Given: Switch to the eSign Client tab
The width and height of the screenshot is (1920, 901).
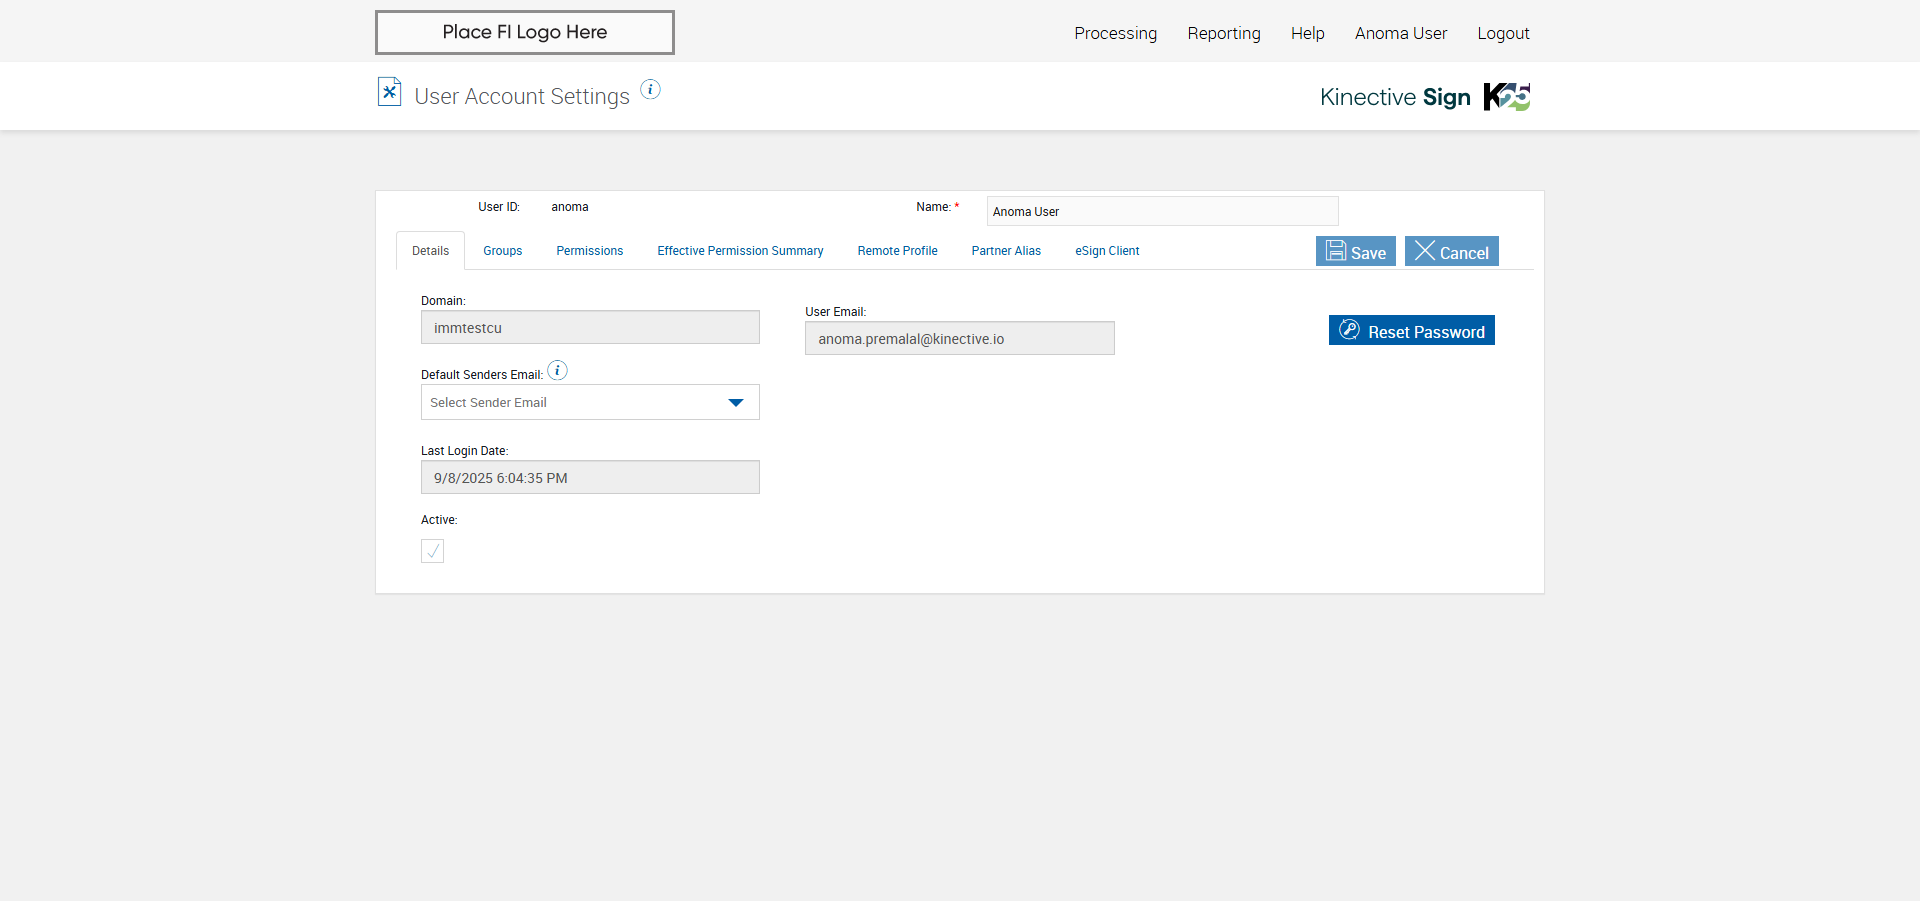Looking at the screenshot, I should coord(1107,251).
